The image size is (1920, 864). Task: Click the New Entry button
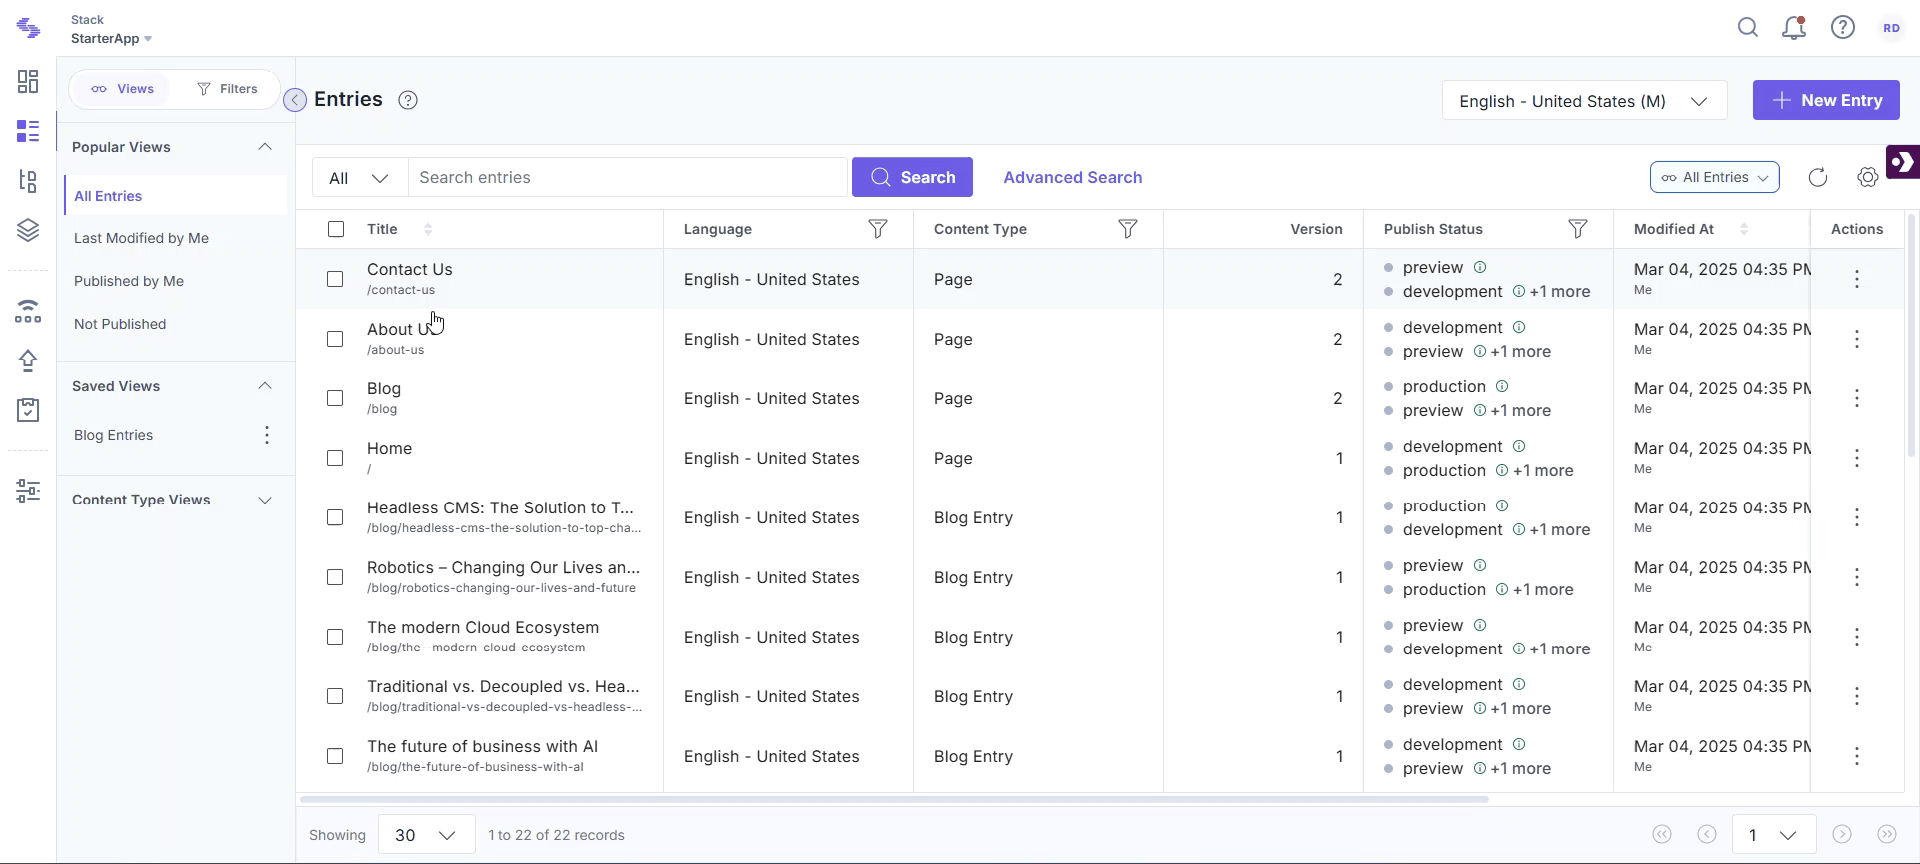point(1825,100)
